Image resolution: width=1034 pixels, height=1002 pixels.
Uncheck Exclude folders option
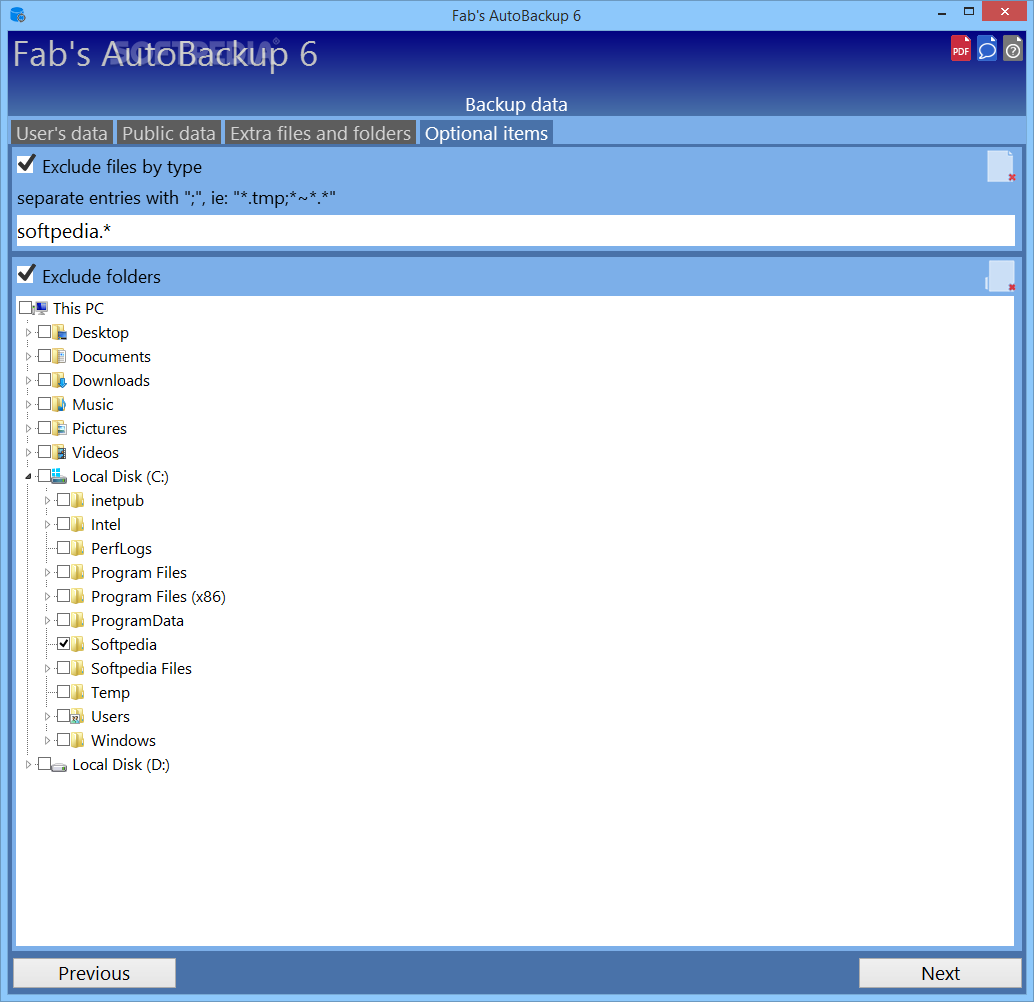pyautogui.click(x=26, y=274)
